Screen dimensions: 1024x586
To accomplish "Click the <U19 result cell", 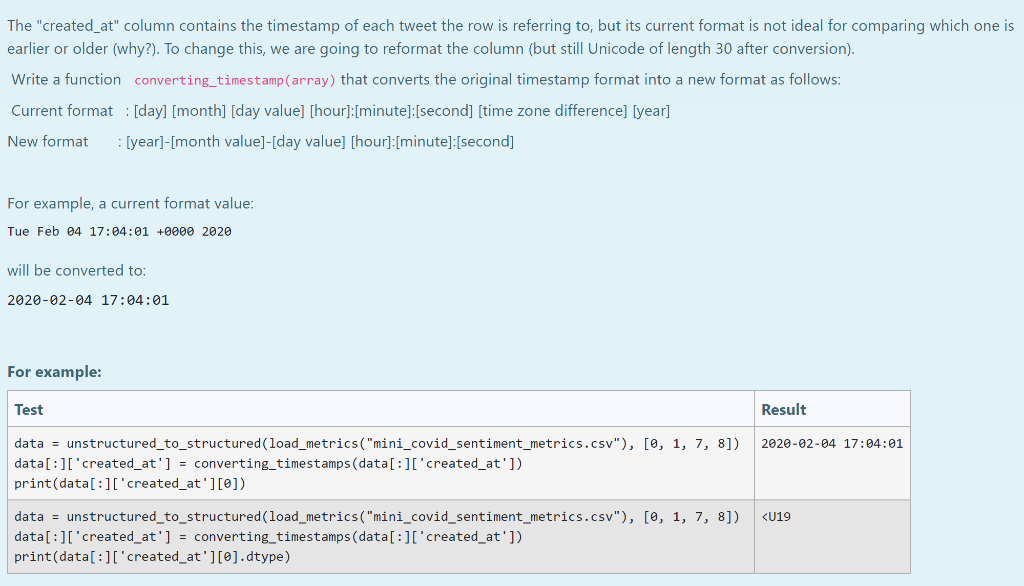I will coord(776,517).
